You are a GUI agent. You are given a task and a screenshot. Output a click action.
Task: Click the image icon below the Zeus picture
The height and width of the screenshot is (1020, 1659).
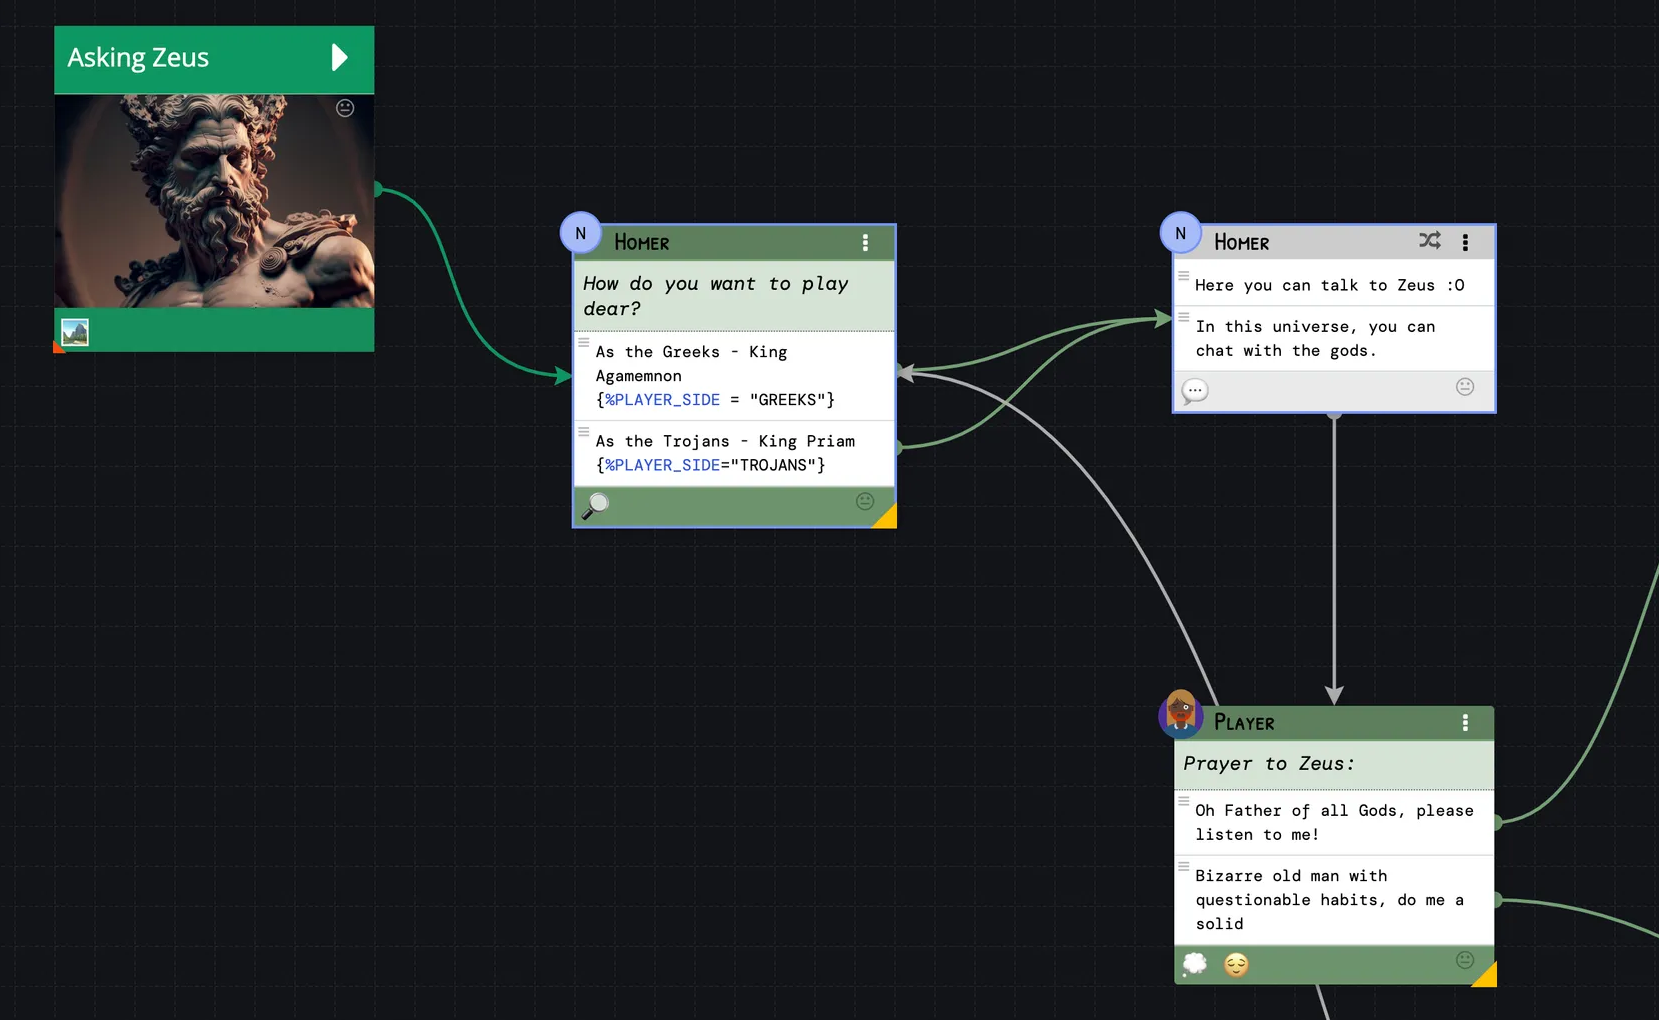[75, 332]
